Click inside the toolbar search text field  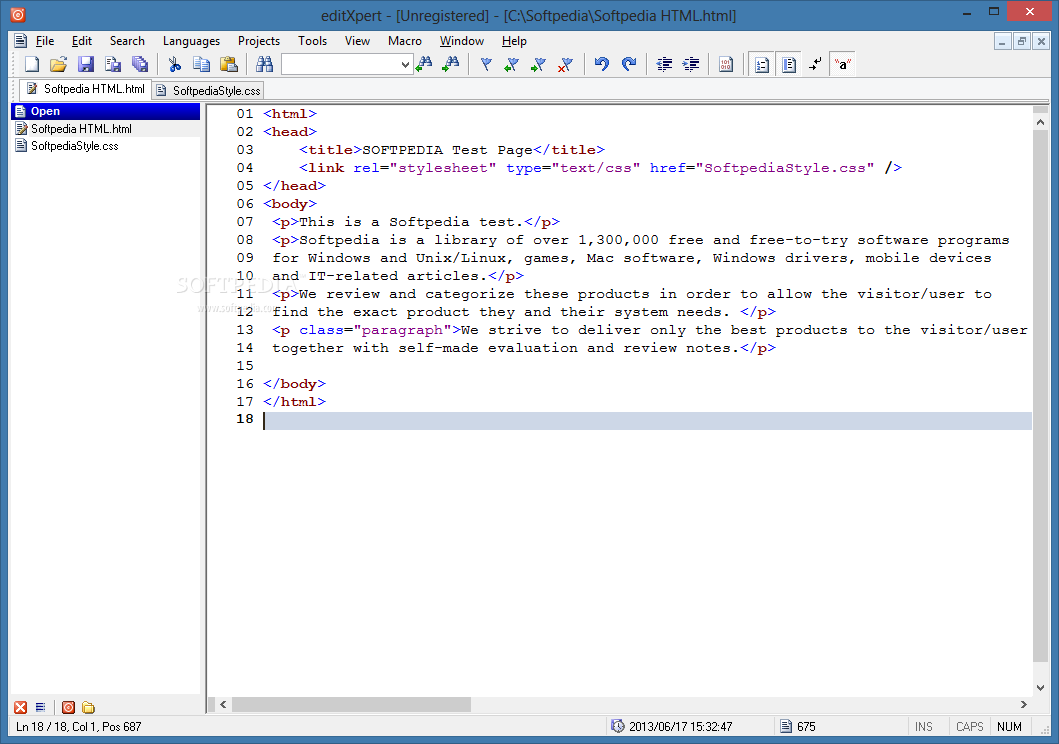(x=340, y=65)
